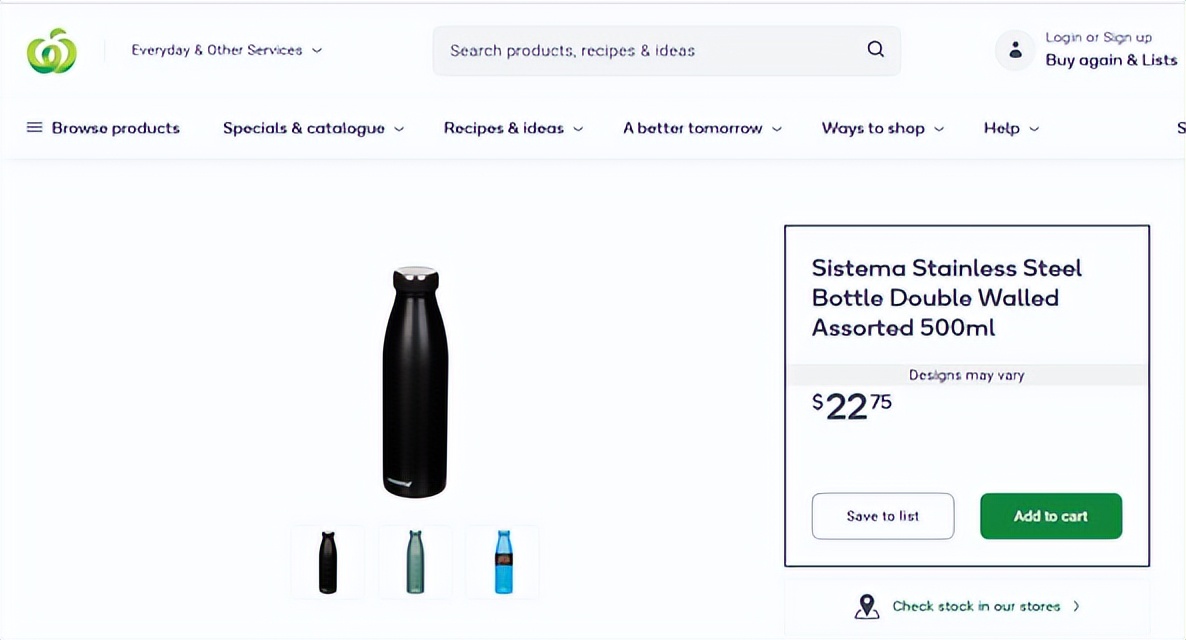Click the Add to cart button

click(x=1050, y=516)
